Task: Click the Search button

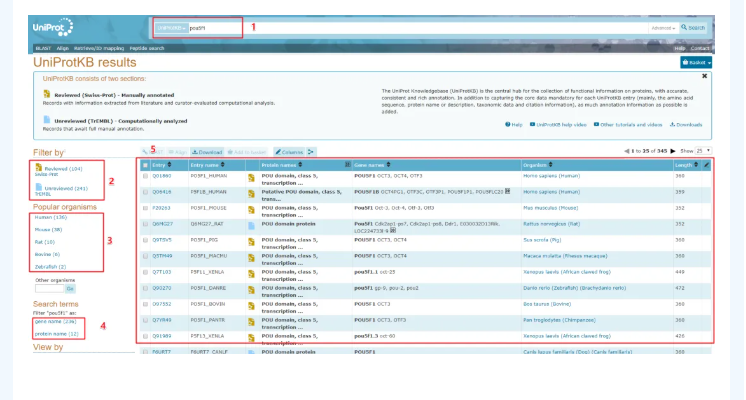Action: [693, 28]
